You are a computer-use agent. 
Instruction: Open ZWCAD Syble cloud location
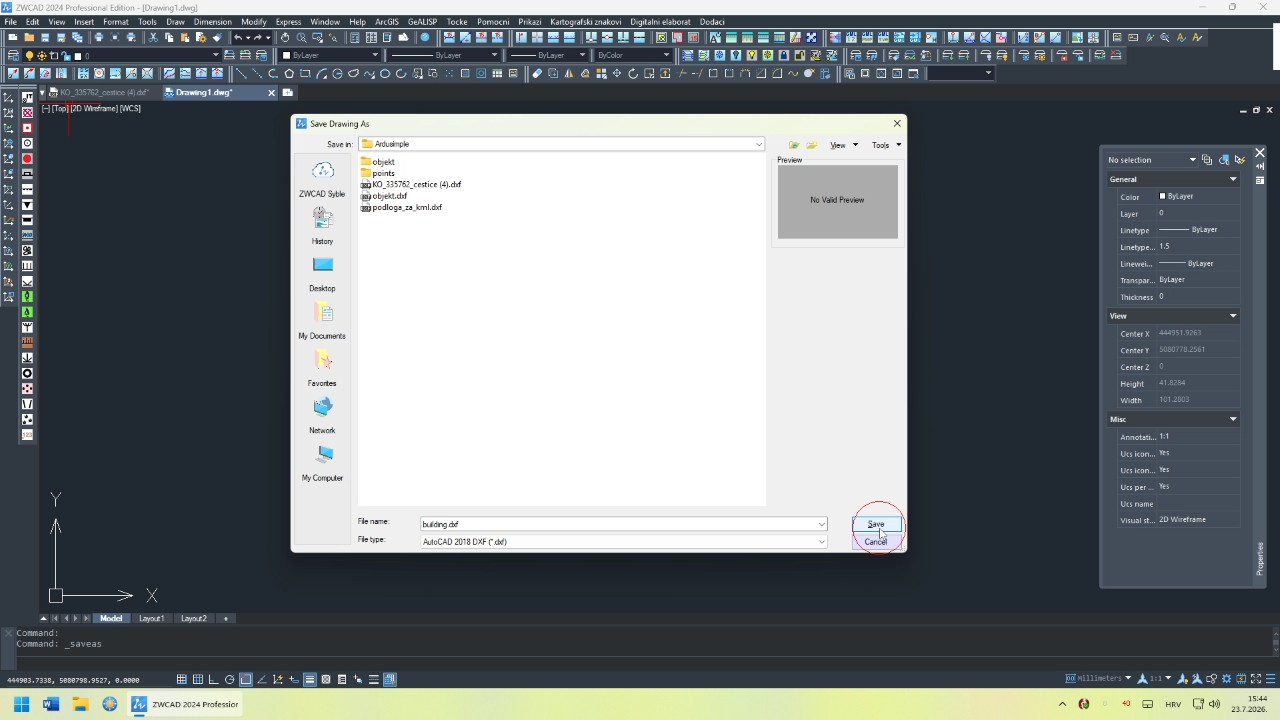322,179
